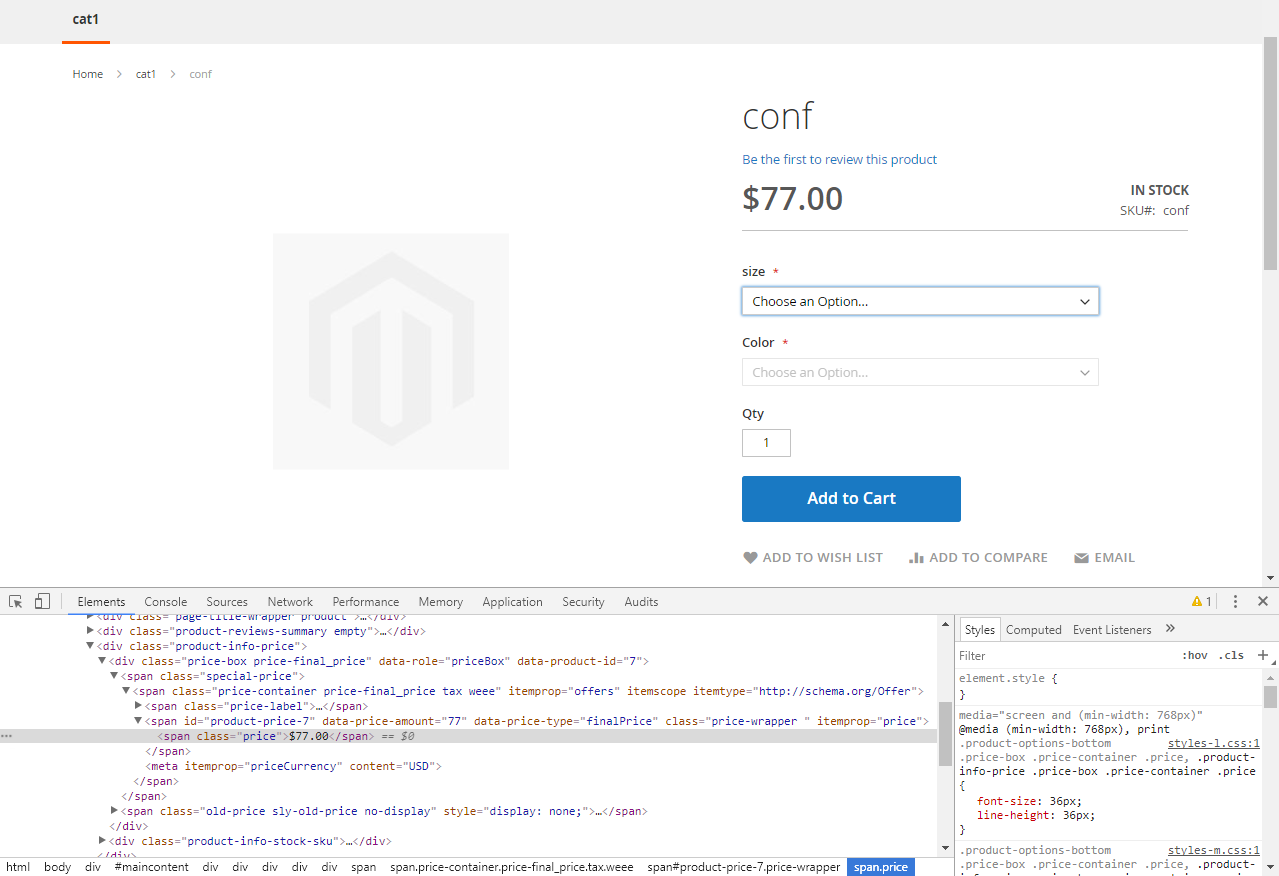Close the DevTools panel
This screenshot has width=1279, height=876.
pyautogui.click(x=1263, y=601)
